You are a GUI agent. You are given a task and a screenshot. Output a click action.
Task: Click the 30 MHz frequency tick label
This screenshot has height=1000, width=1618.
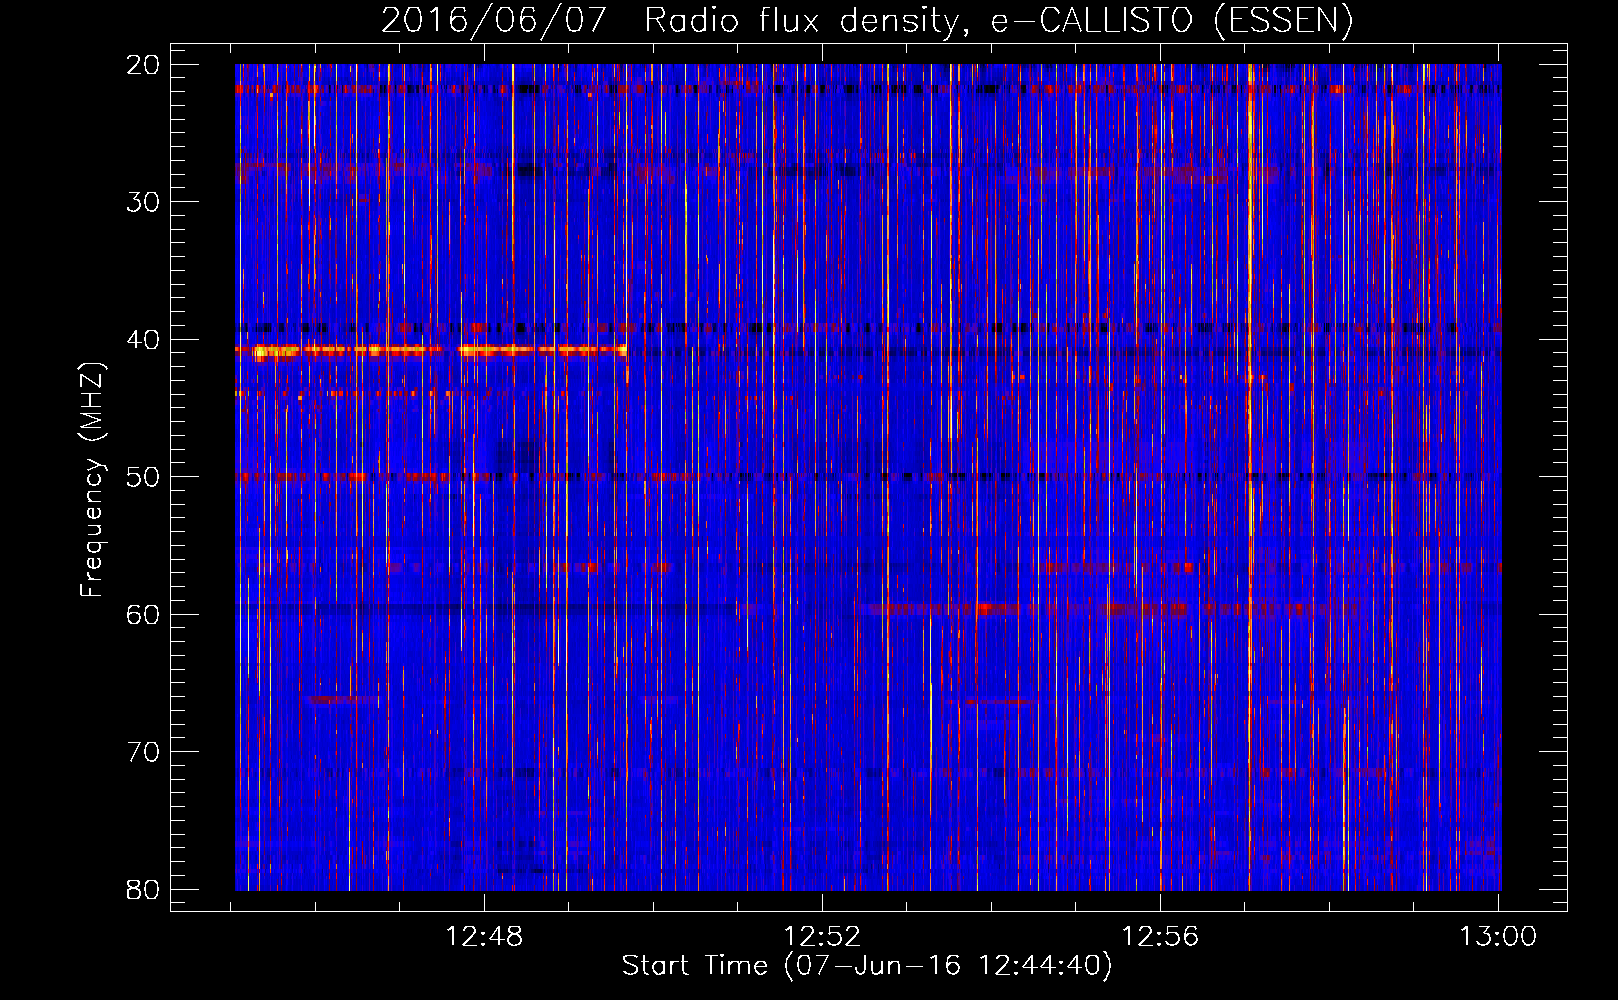click(x=143, y=202)
